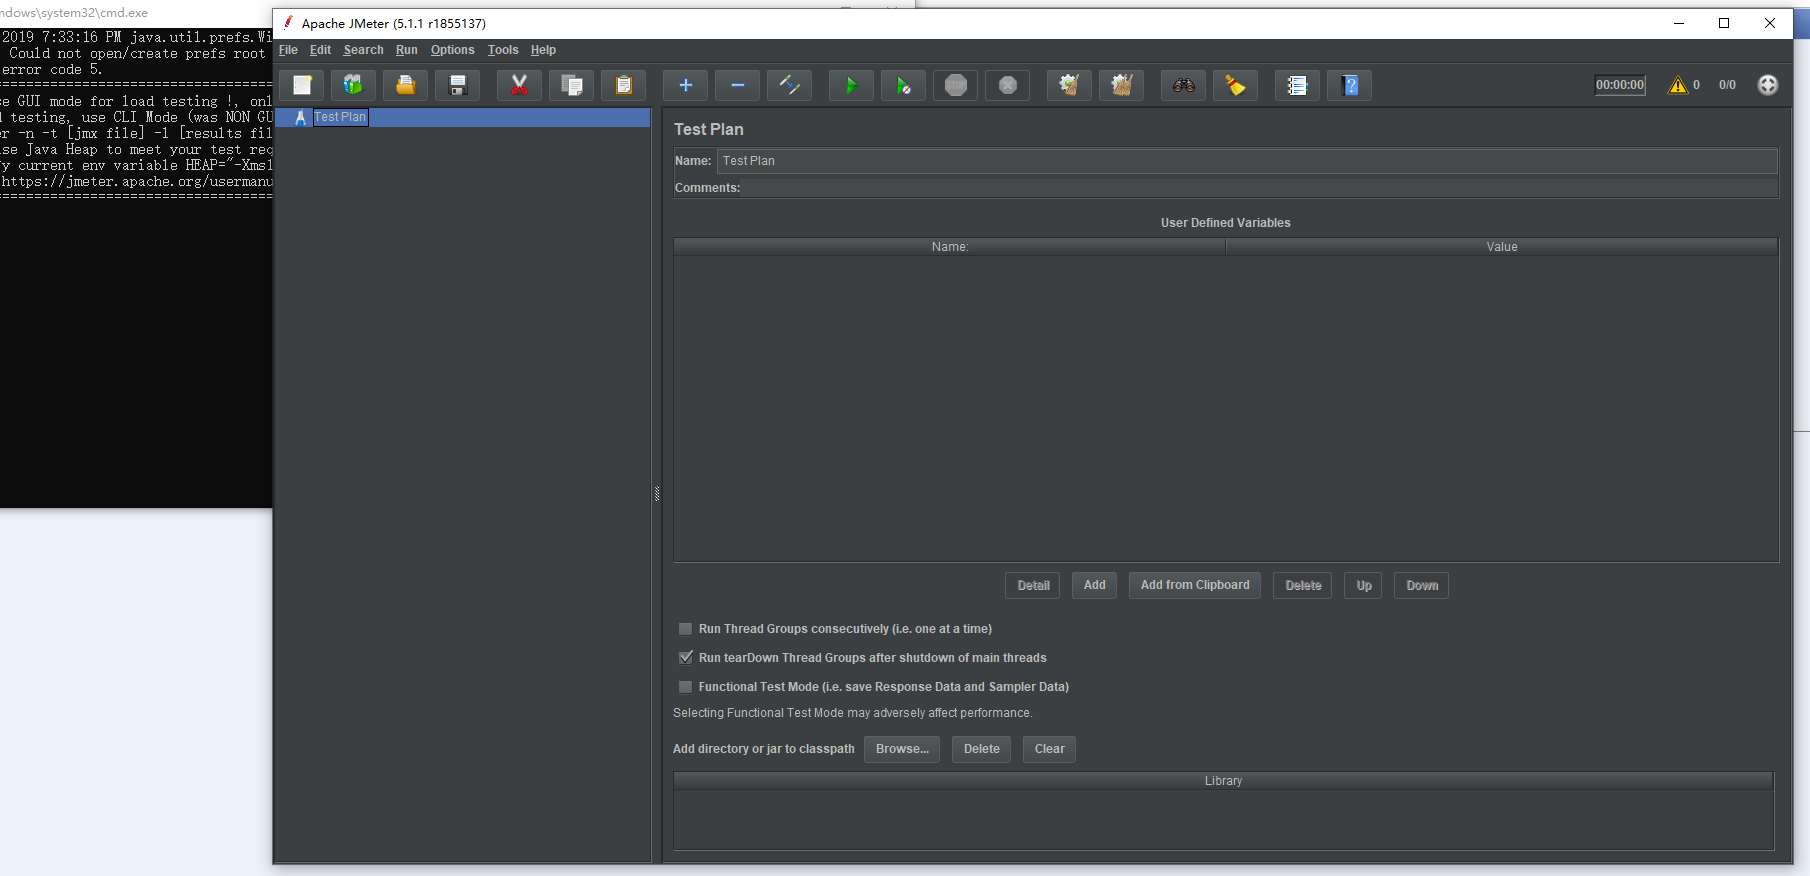Click the Library column header
1810x876 pixels.
[x=1223, y=781]
